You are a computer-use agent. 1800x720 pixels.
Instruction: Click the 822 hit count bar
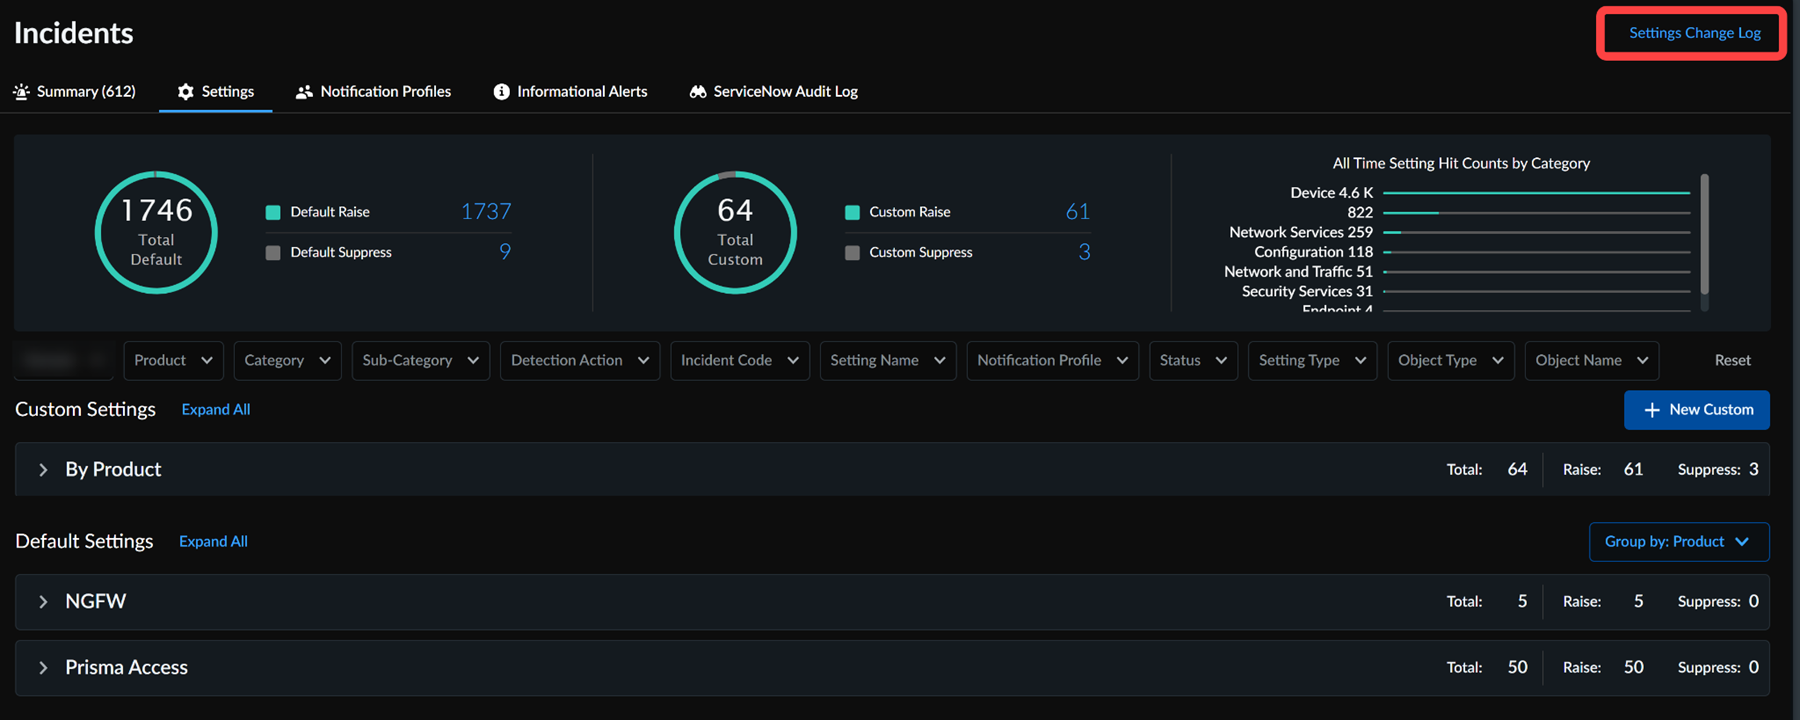click(1536, 212)
